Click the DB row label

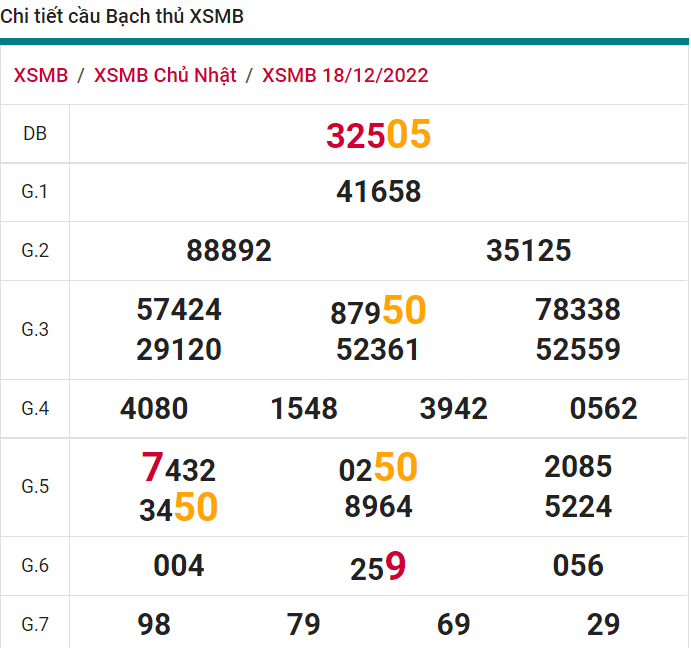click(35, 134)
